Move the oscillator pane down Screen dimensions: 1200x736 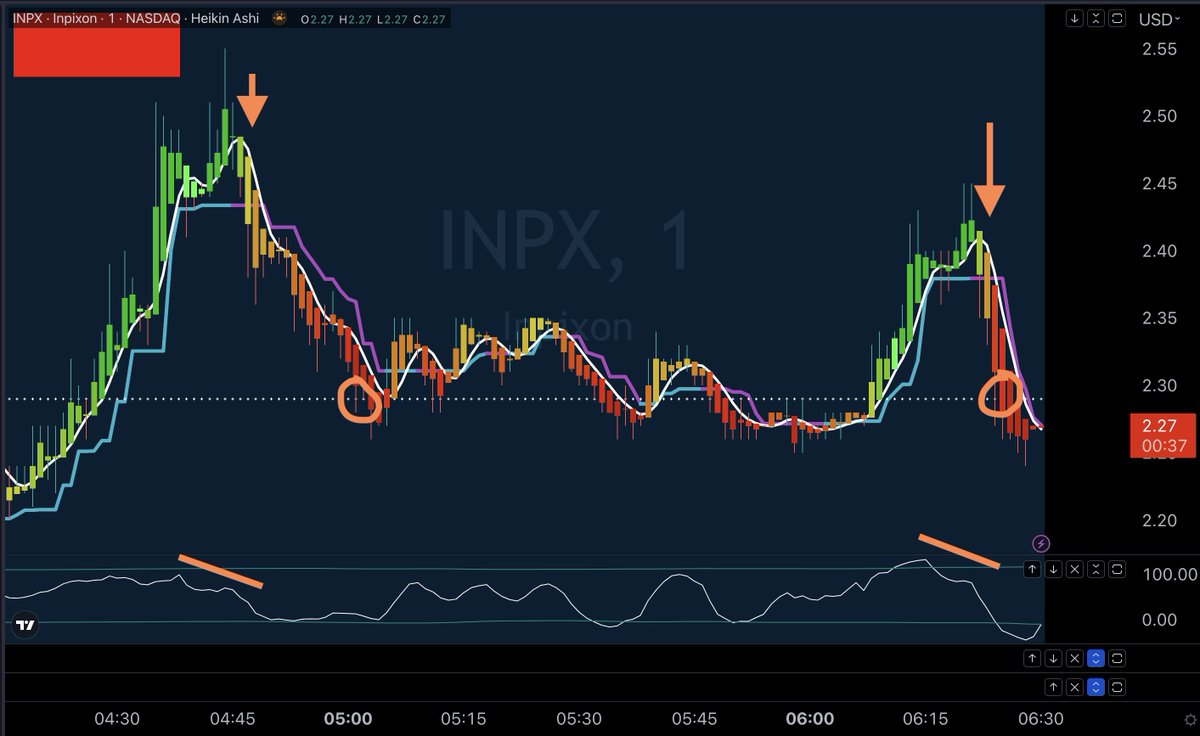1053,569
